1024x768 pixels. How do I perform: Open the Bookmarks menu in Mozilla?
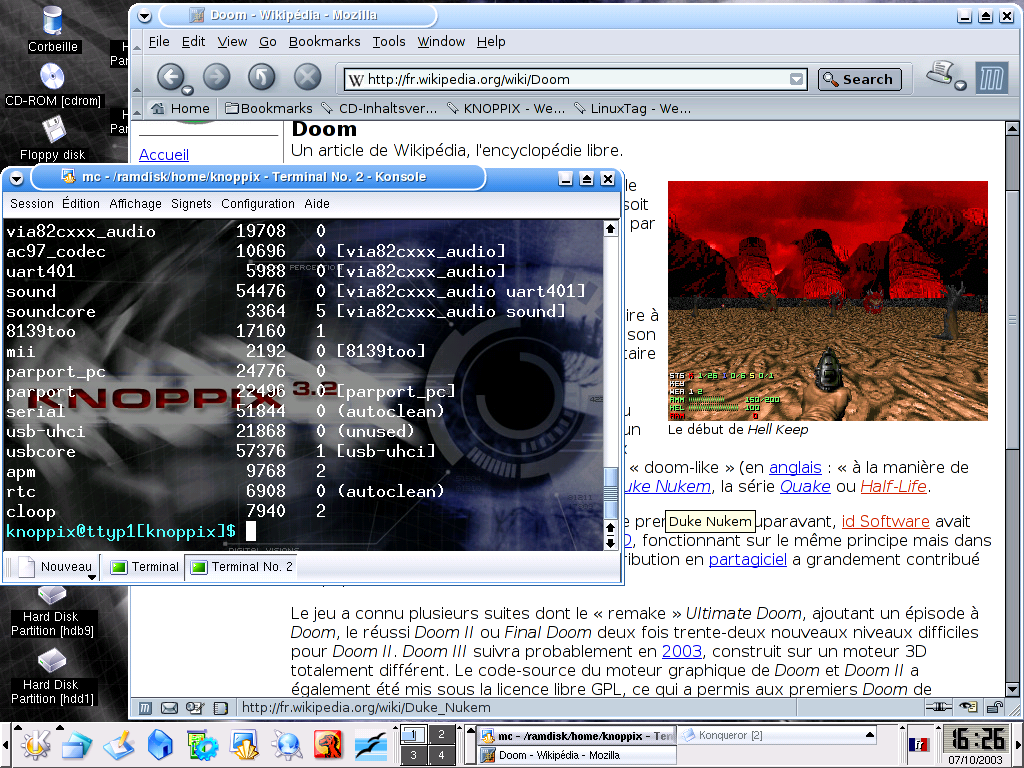coord(324,41)
